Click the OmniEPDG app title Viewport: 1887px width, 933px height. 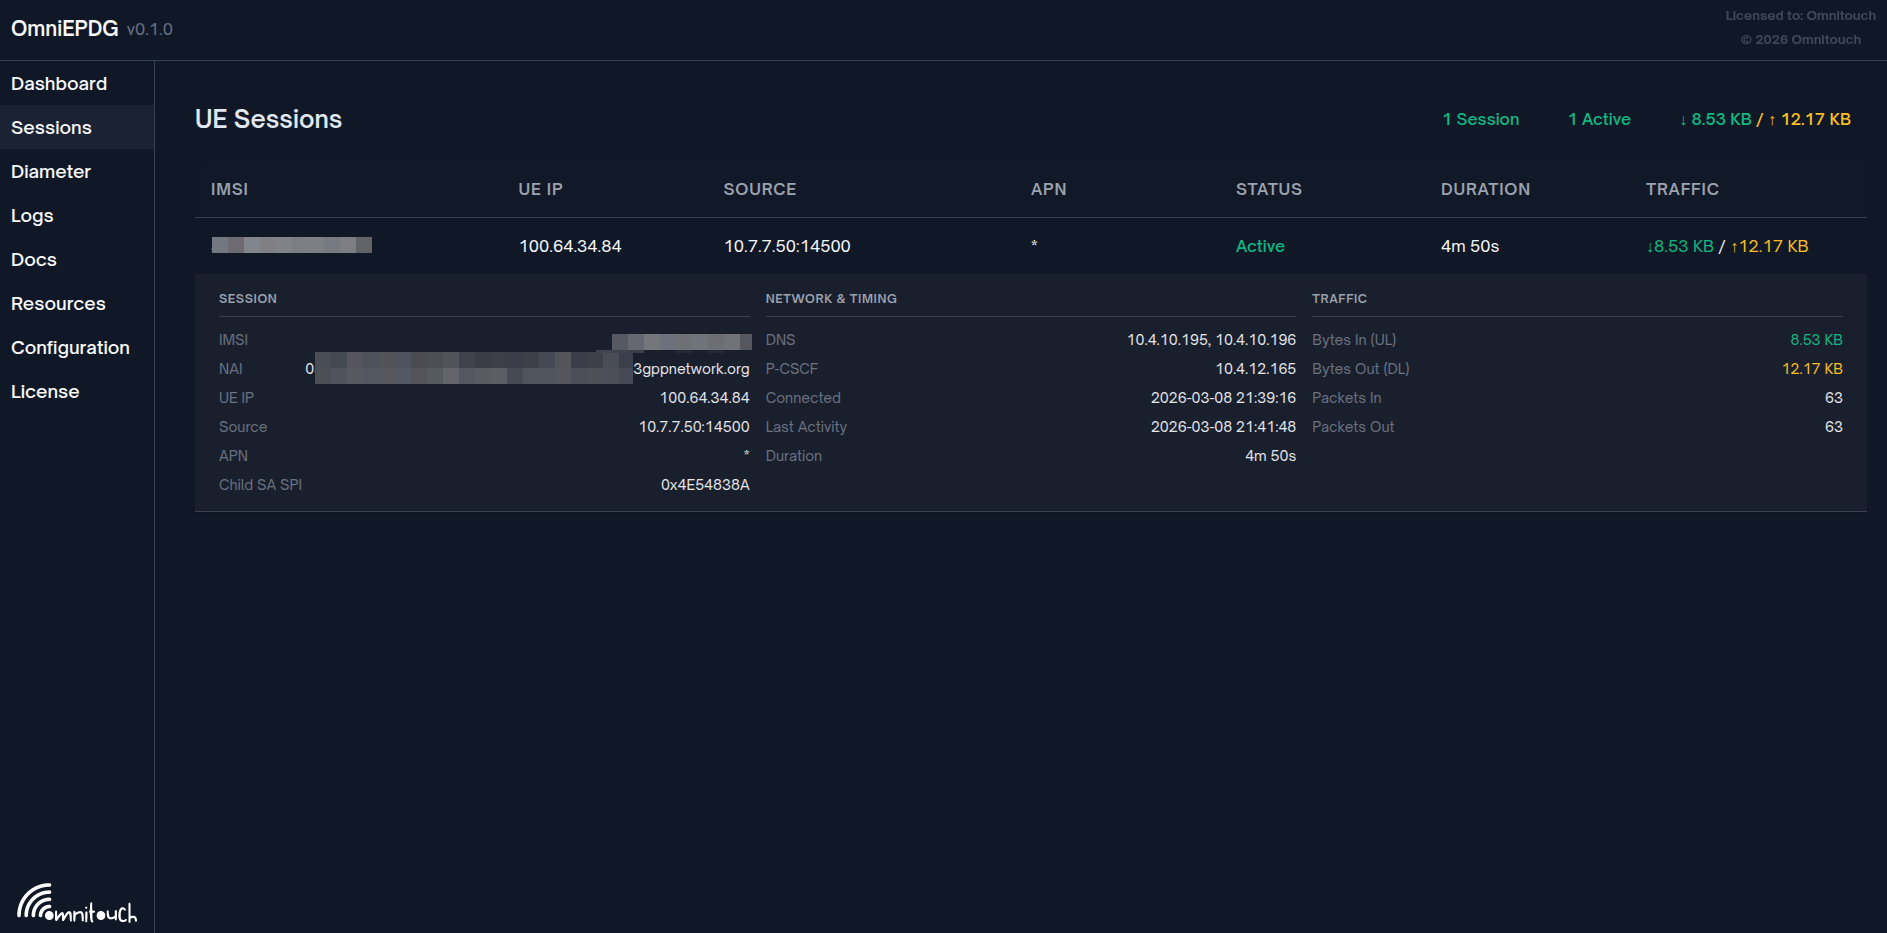[65, 29]
